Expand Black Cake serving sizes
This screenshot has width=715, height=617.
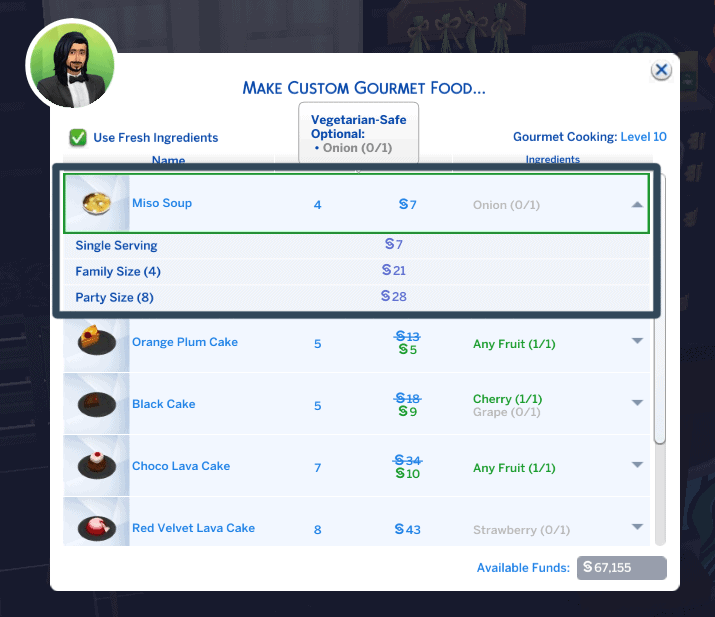[637, 404]
